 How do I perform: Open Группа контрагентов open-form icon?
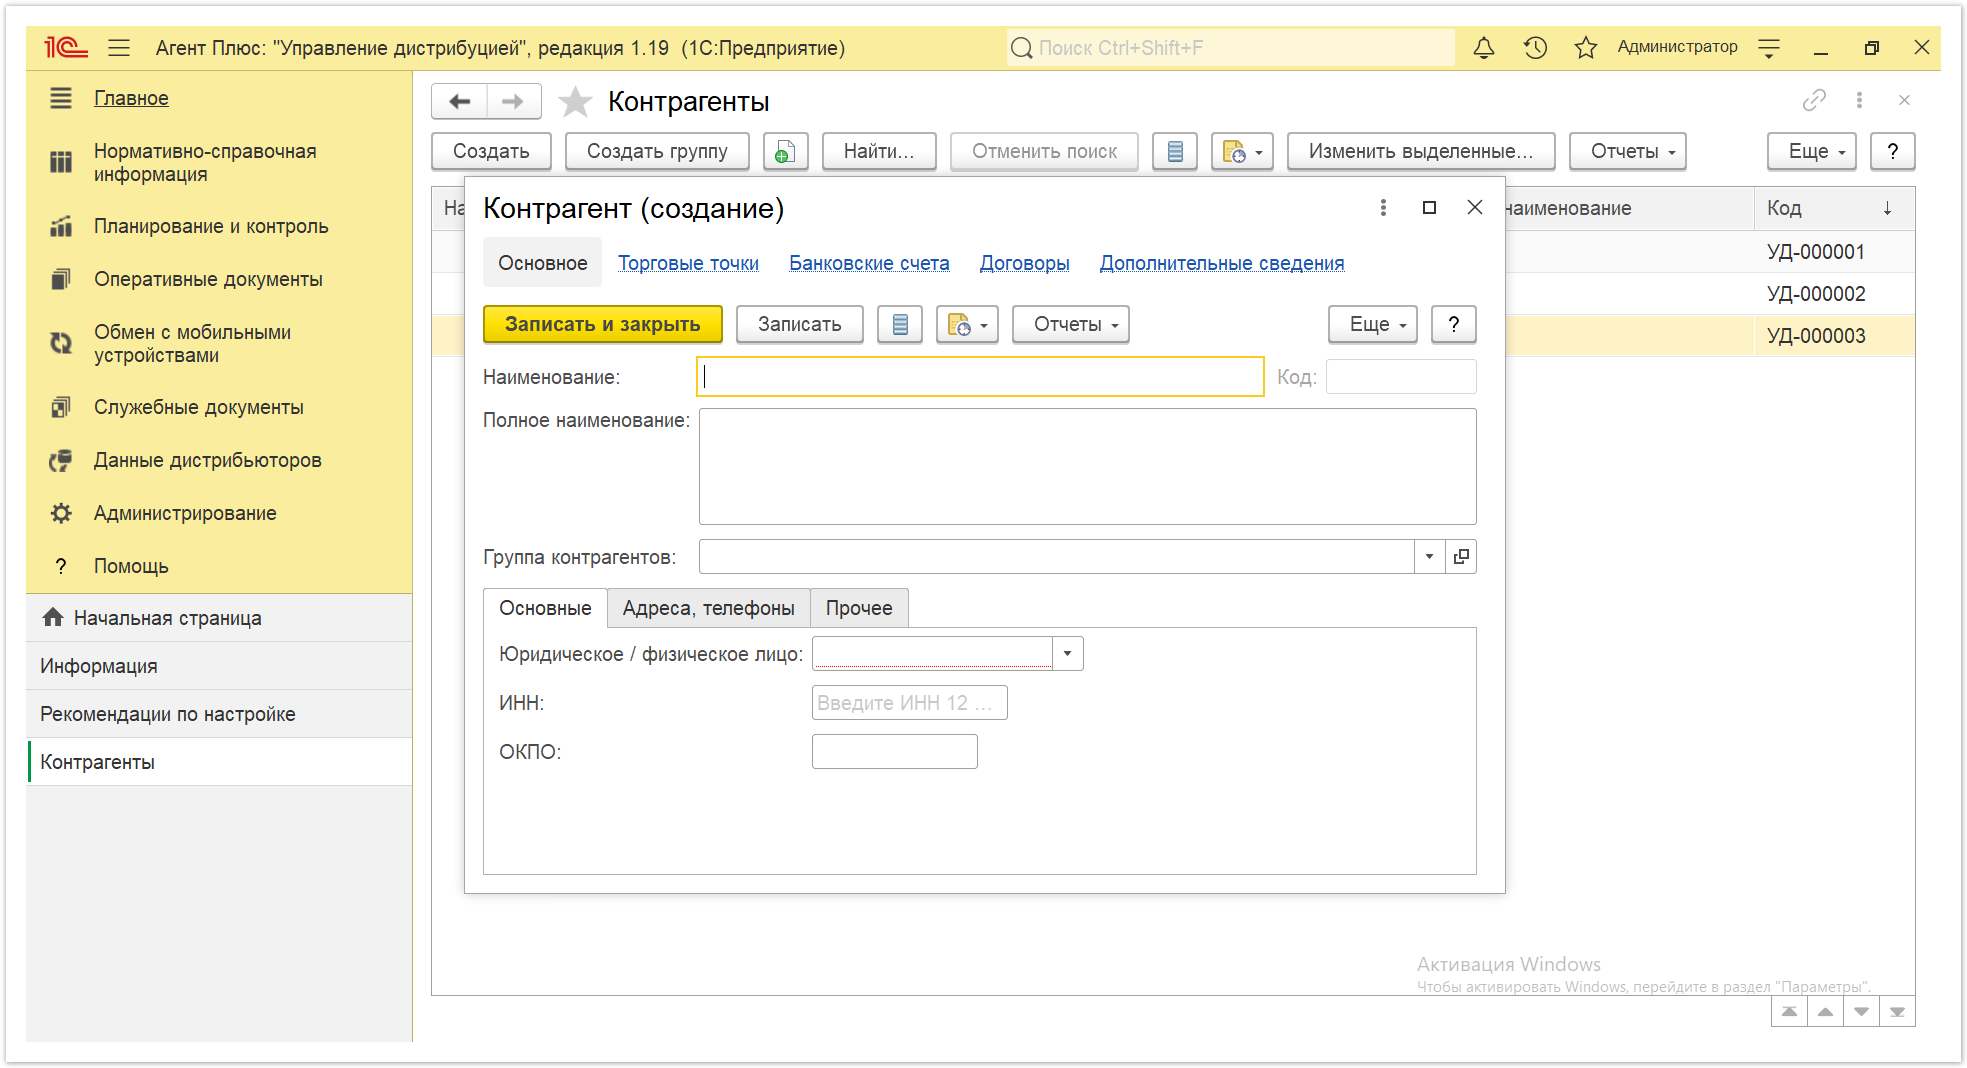tap(1461, 556)
